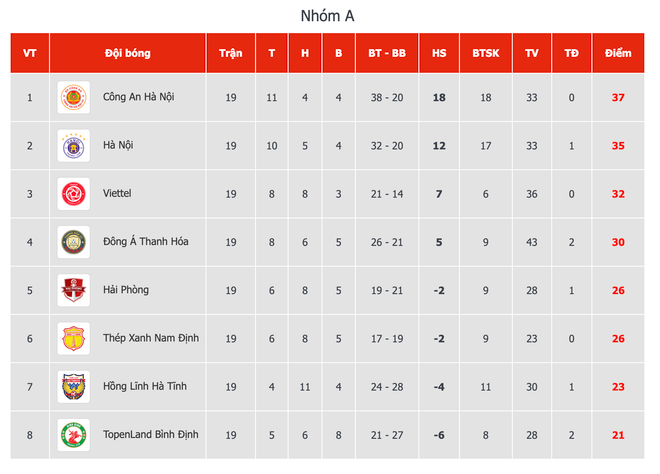660x474 pixels.
Task: Click the Viettel club logo
Action: 73,194
